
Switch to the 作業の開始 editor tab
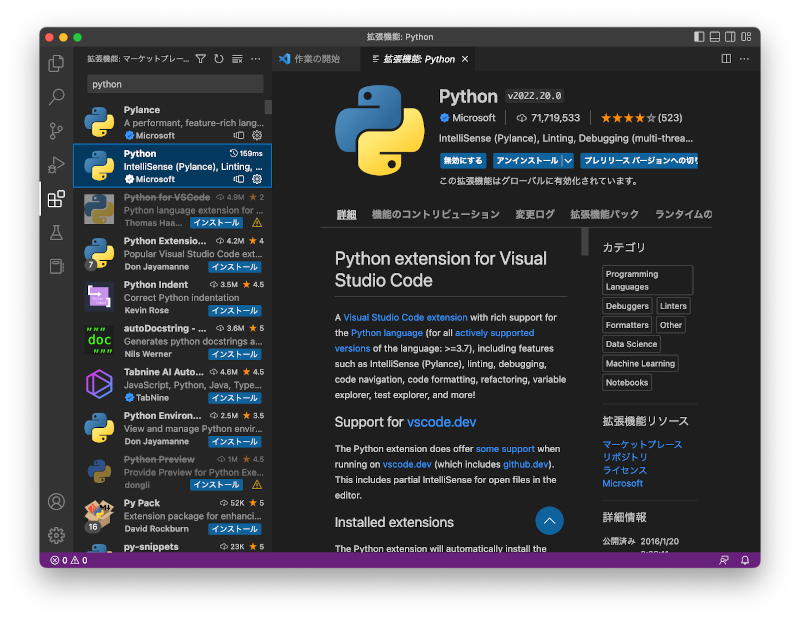coord(316,59)
